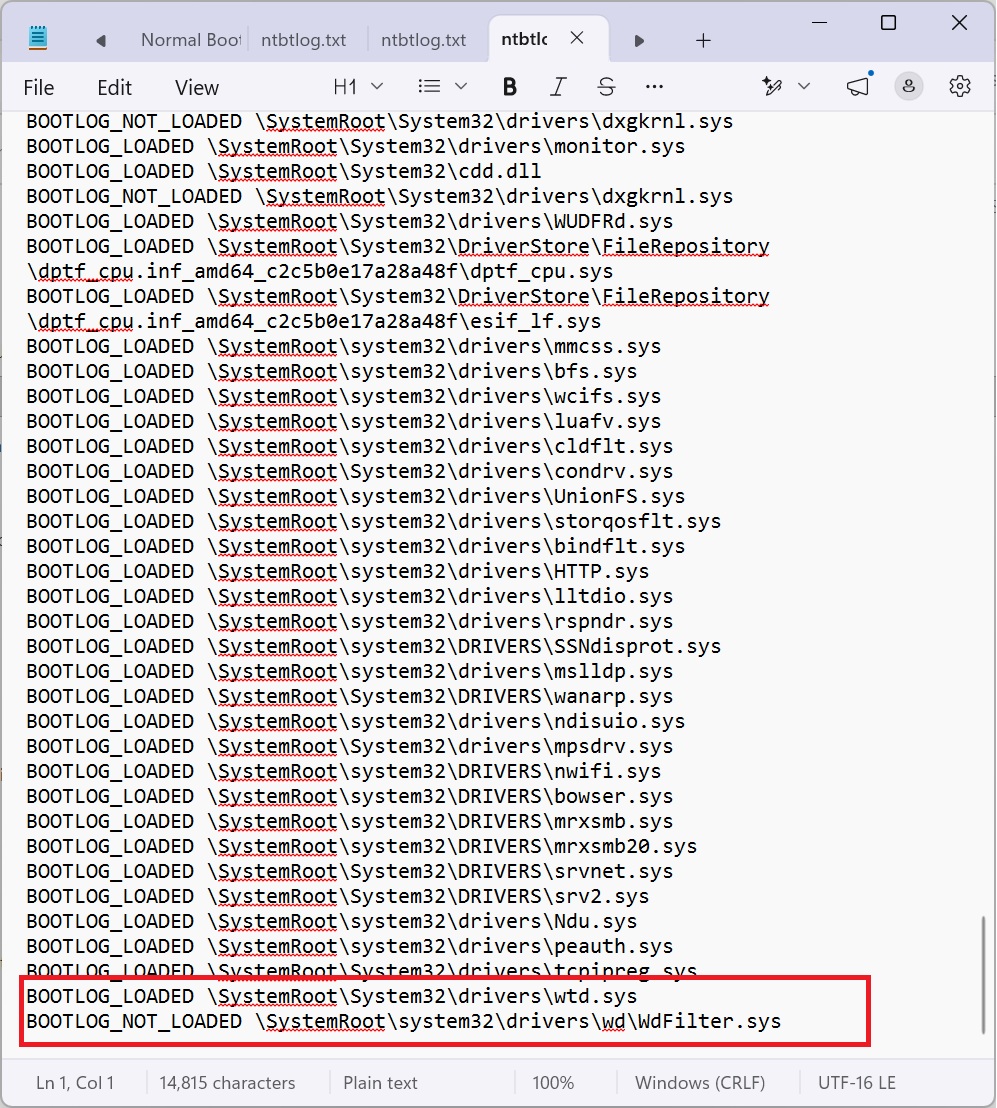This screenshot has height=1108, width=997.
Task: Open the account profile icon
Action: click(909, 86)
